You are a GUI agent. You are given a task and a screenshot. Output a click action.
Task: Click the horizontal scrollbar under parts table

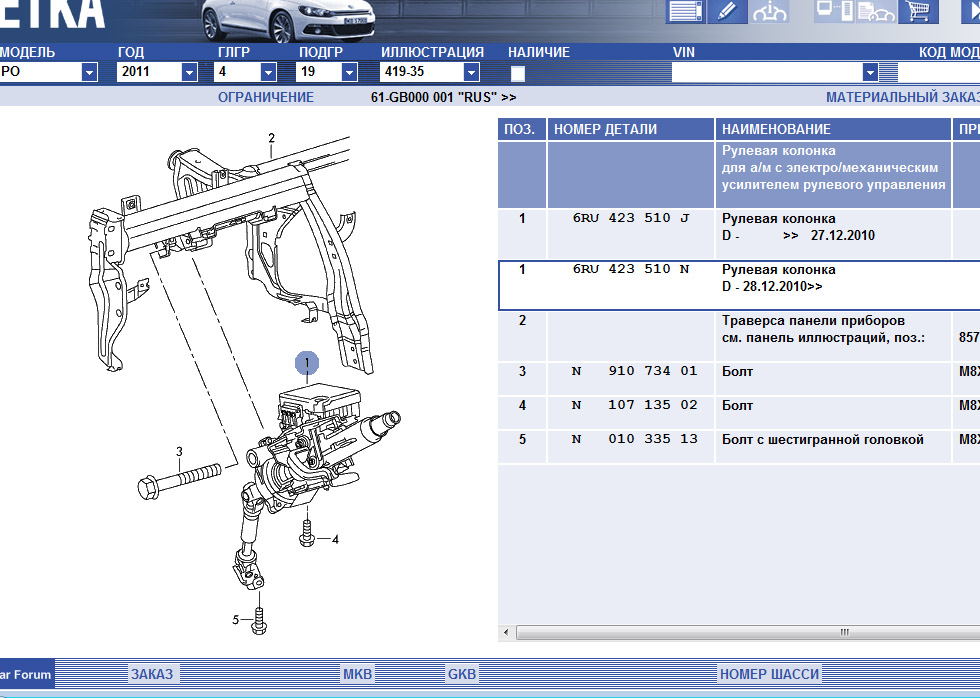point(740,633)
